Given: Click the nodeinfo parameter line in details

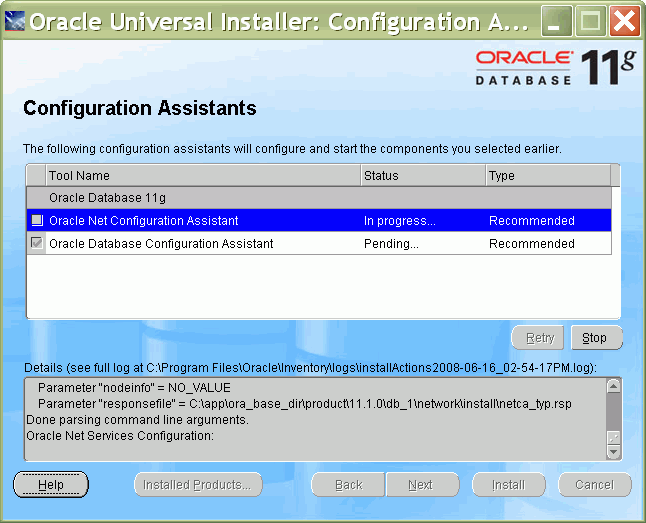Looking at the screenshot, I should tap(134, 388).
